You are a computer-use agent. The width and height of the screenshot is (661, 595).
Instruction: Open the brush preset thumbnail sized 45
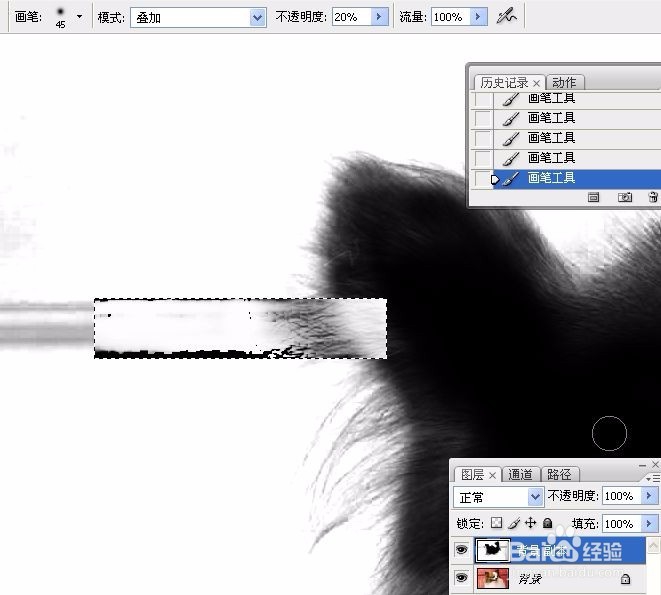click(x=61, y=17)
